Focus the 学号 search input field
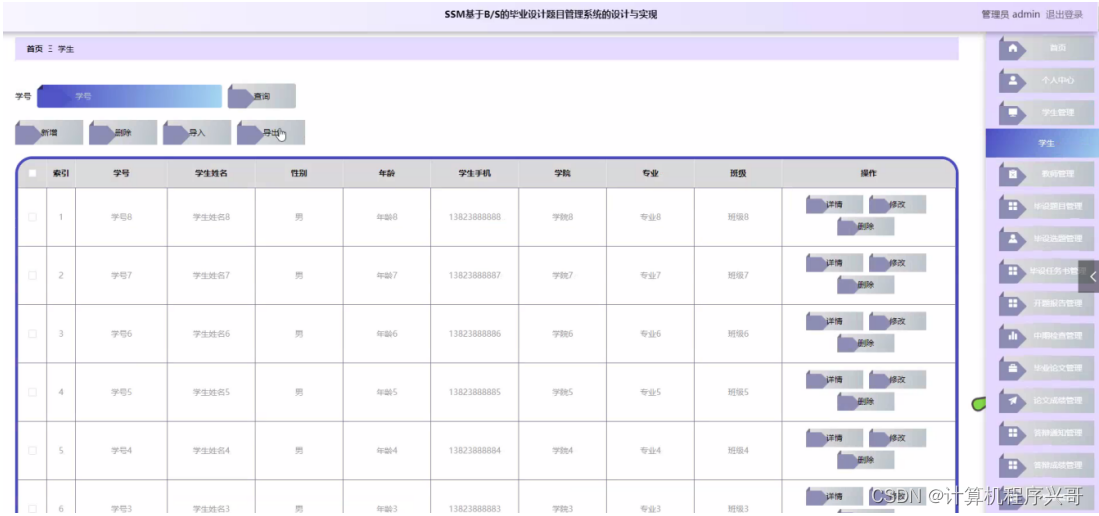The width and height of the screenshot is (1099, 516). tap(129, 96)
